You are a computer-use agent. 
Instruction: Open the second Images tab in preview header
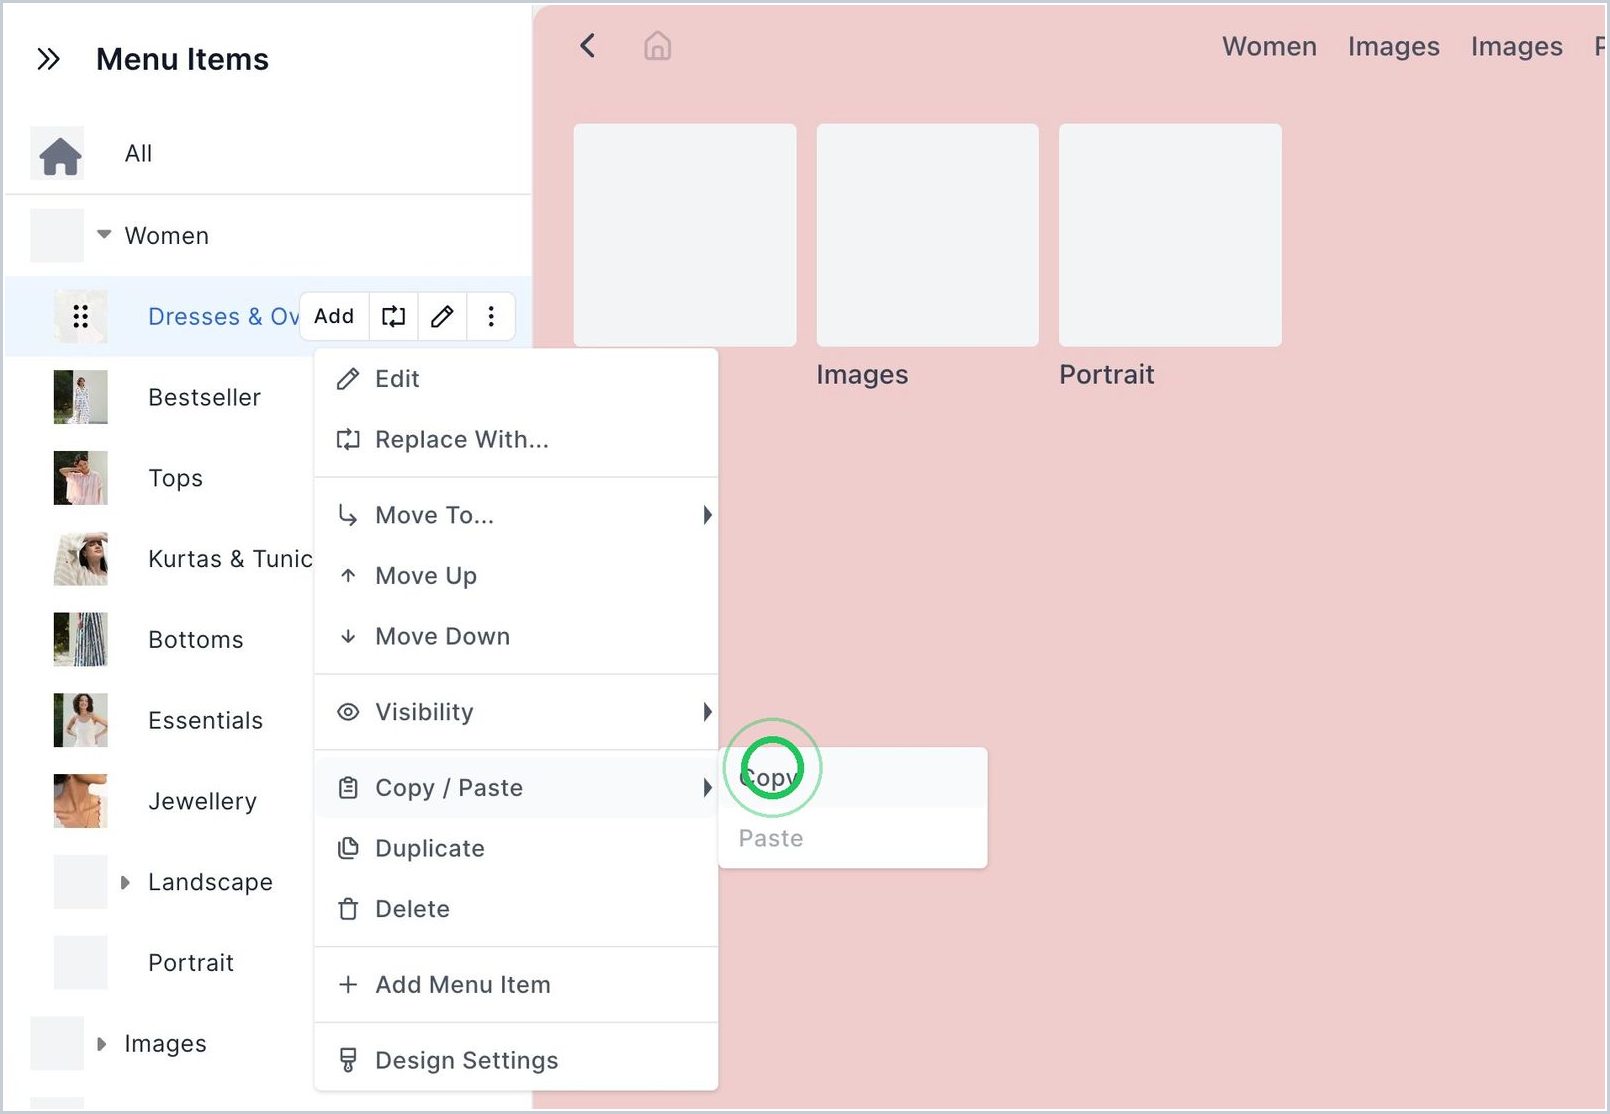(x=1516, y=47)
